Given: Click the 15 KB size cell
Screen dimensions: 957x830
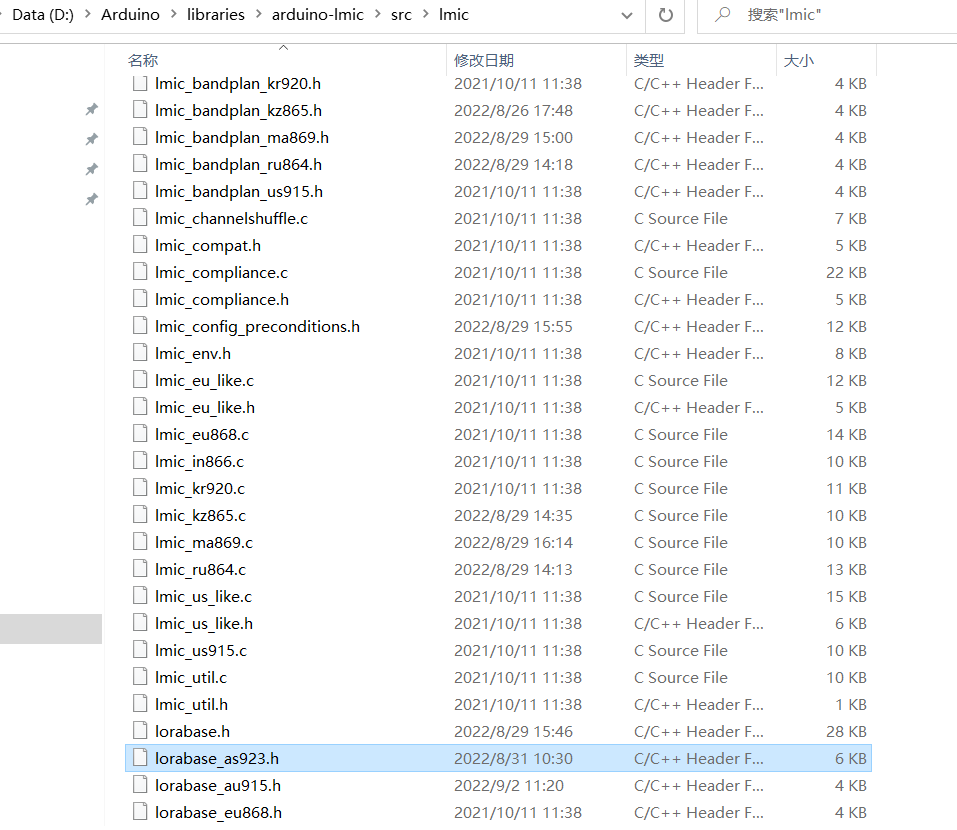Looking at the screenshot, I should (846, 596).
